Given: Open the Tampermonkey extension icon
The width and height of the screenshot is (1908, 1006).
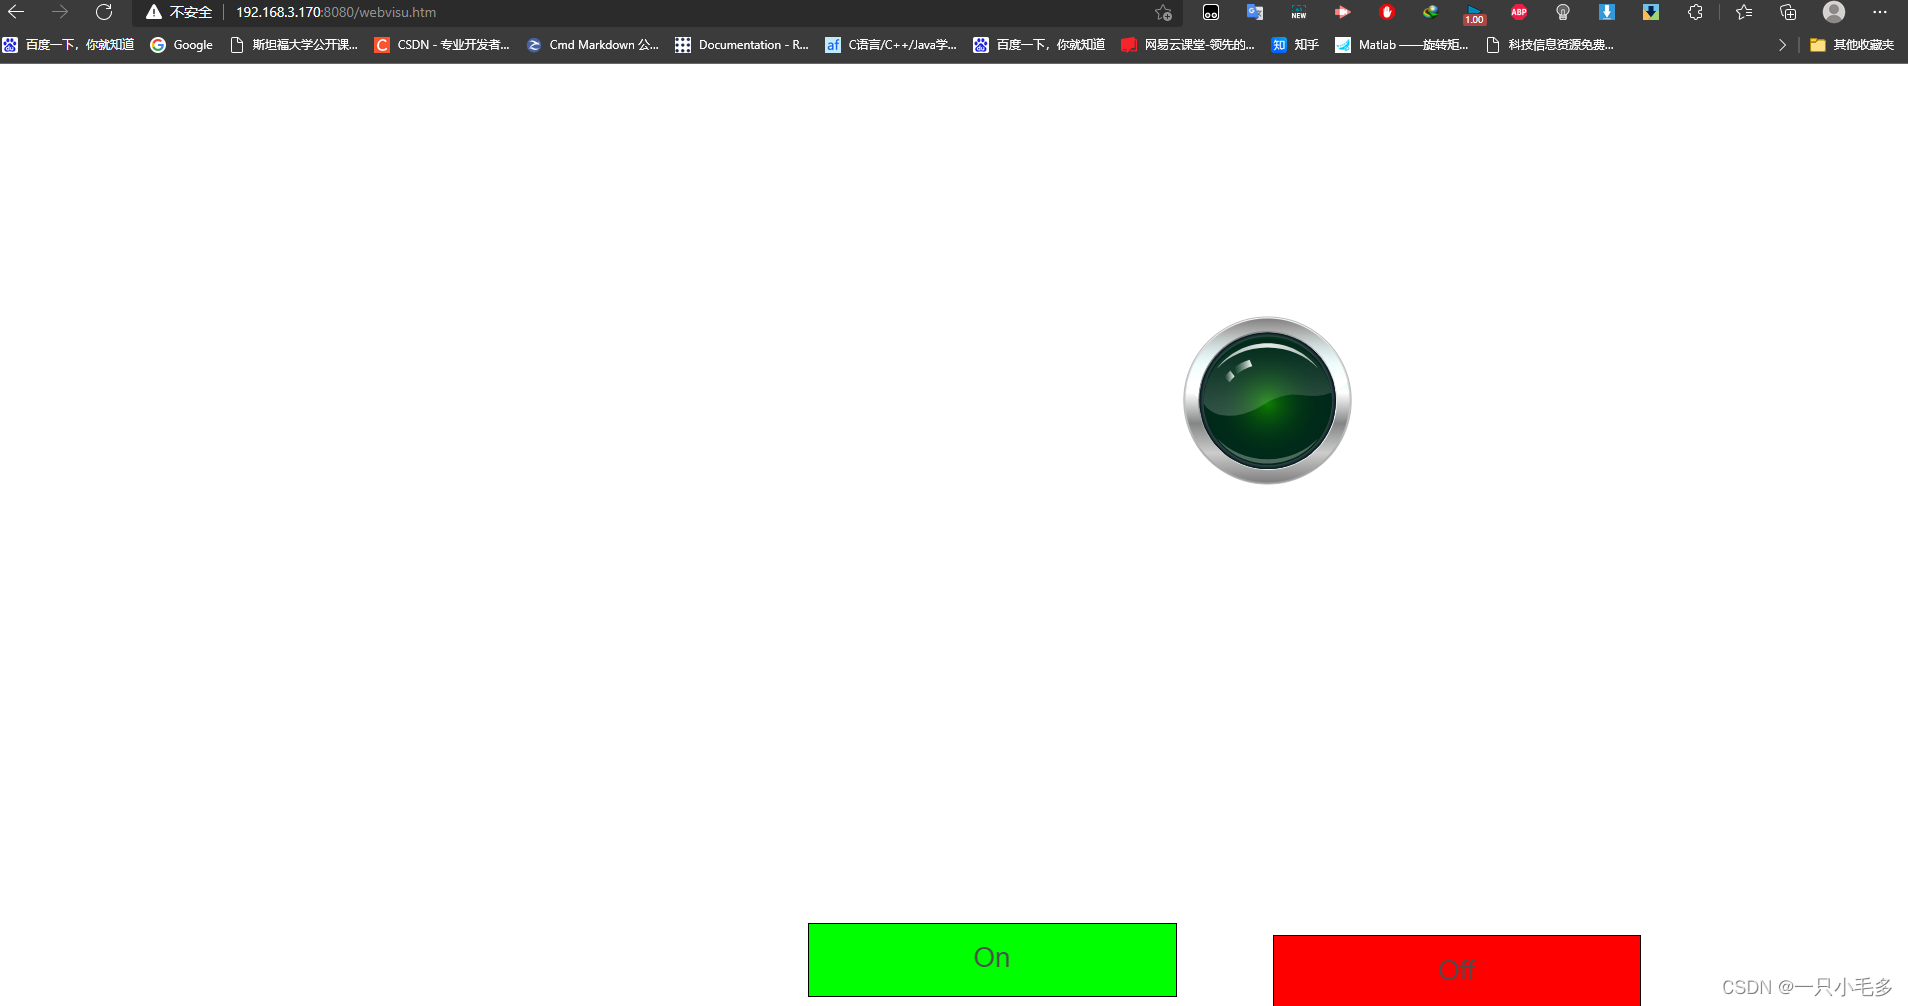Looking at the screenshot, I should pyautogui.click(x=1211, y=12).
